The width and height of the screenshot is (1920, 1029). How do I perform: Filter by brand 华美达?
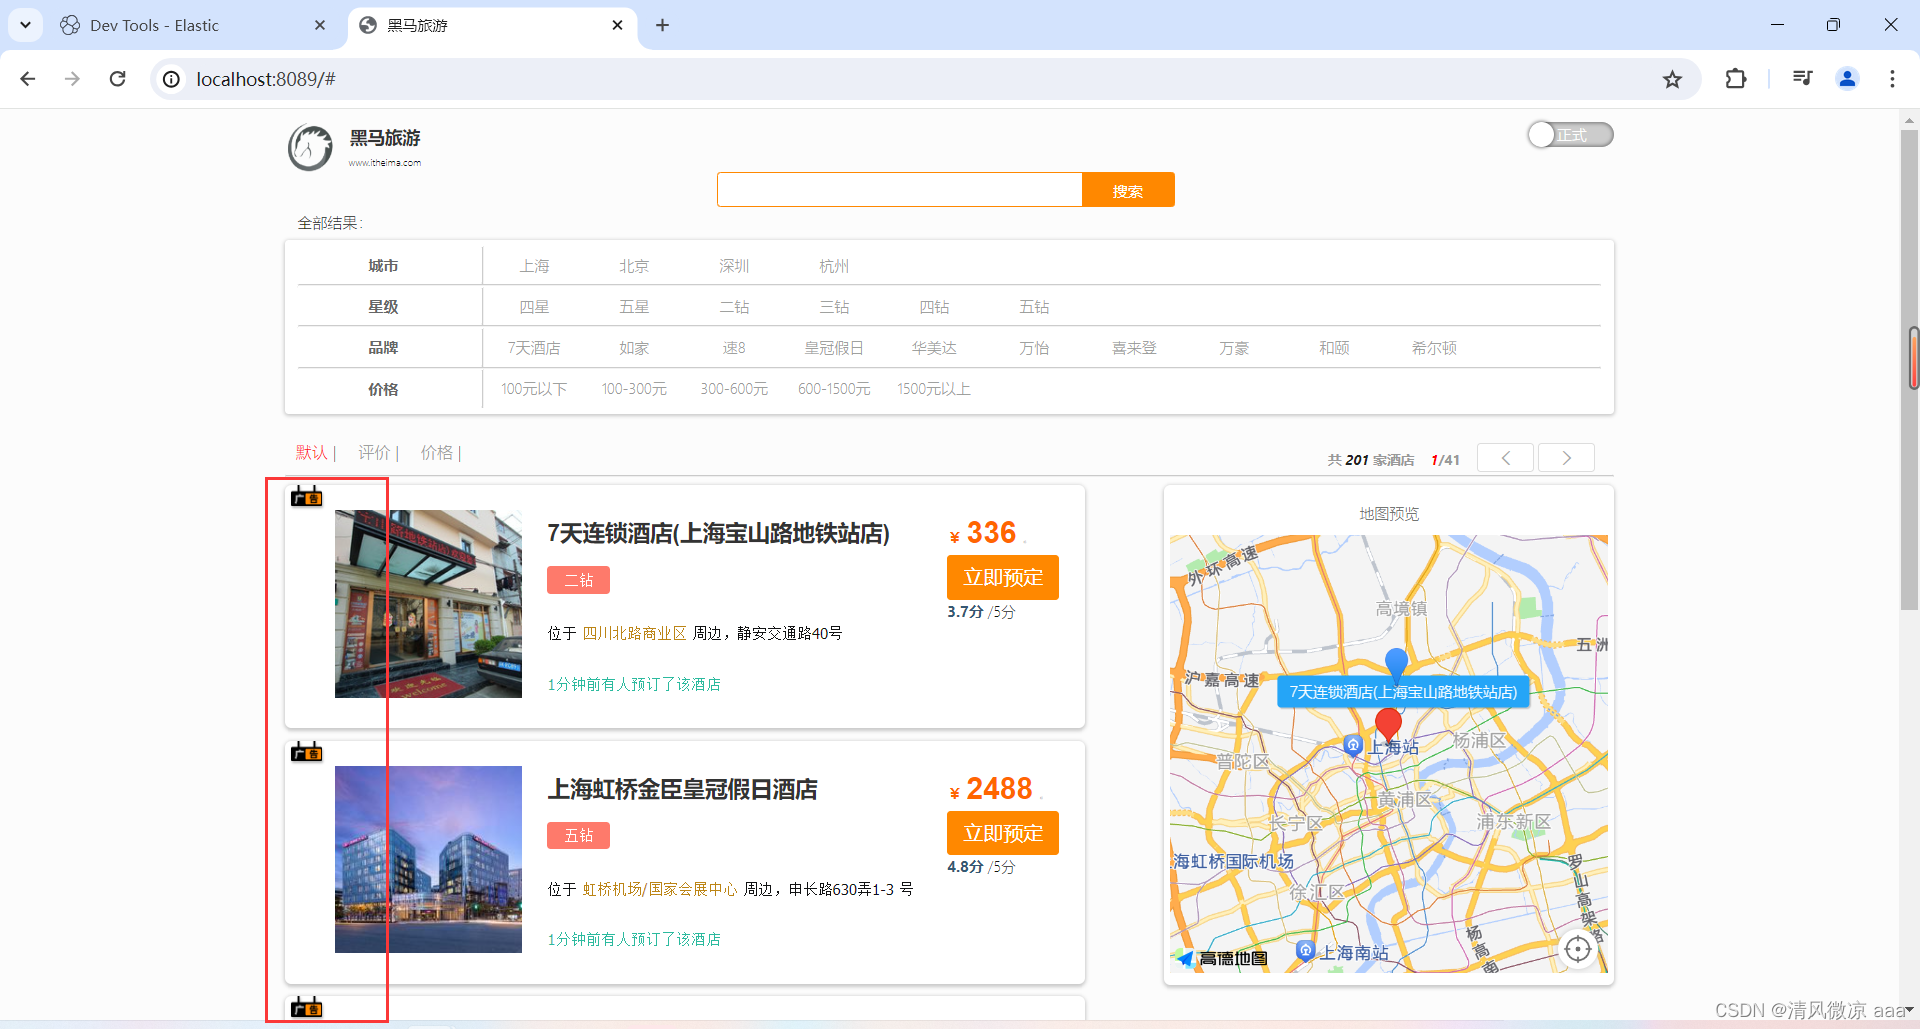click(x=934, y=348)
